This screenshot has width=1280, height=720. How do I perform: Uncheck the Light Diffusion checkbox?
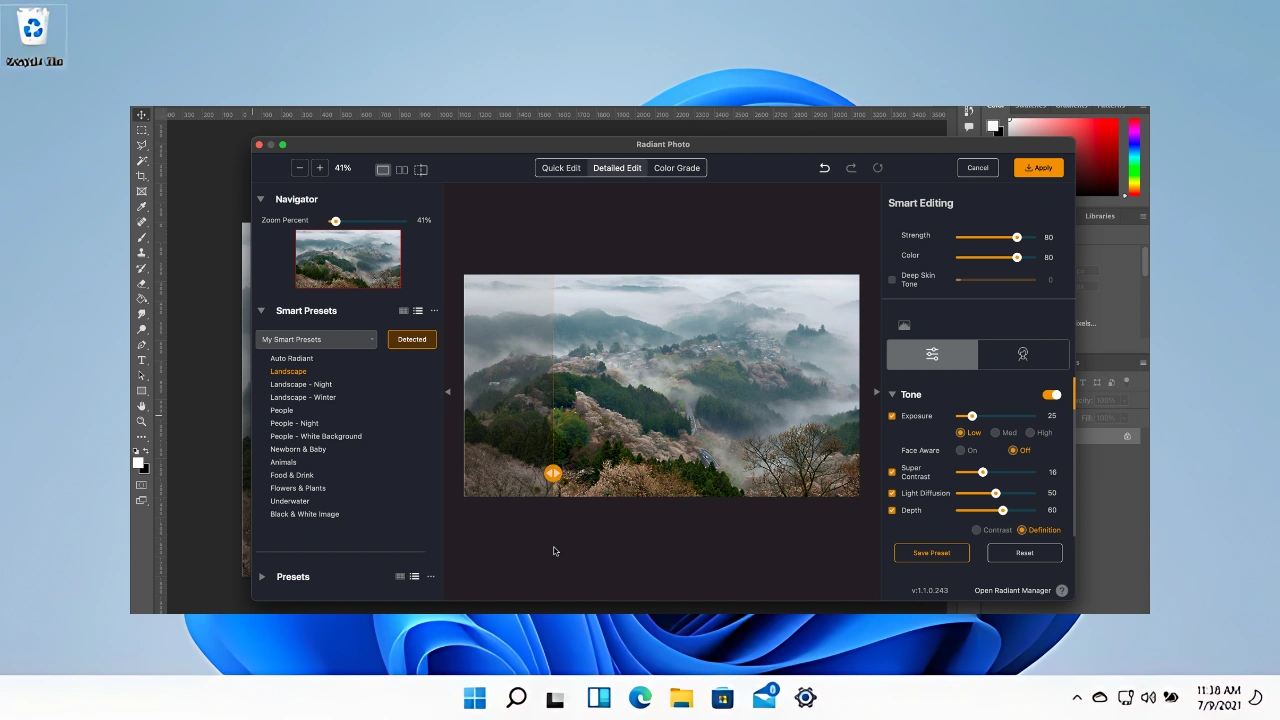[x=892, y=493]
